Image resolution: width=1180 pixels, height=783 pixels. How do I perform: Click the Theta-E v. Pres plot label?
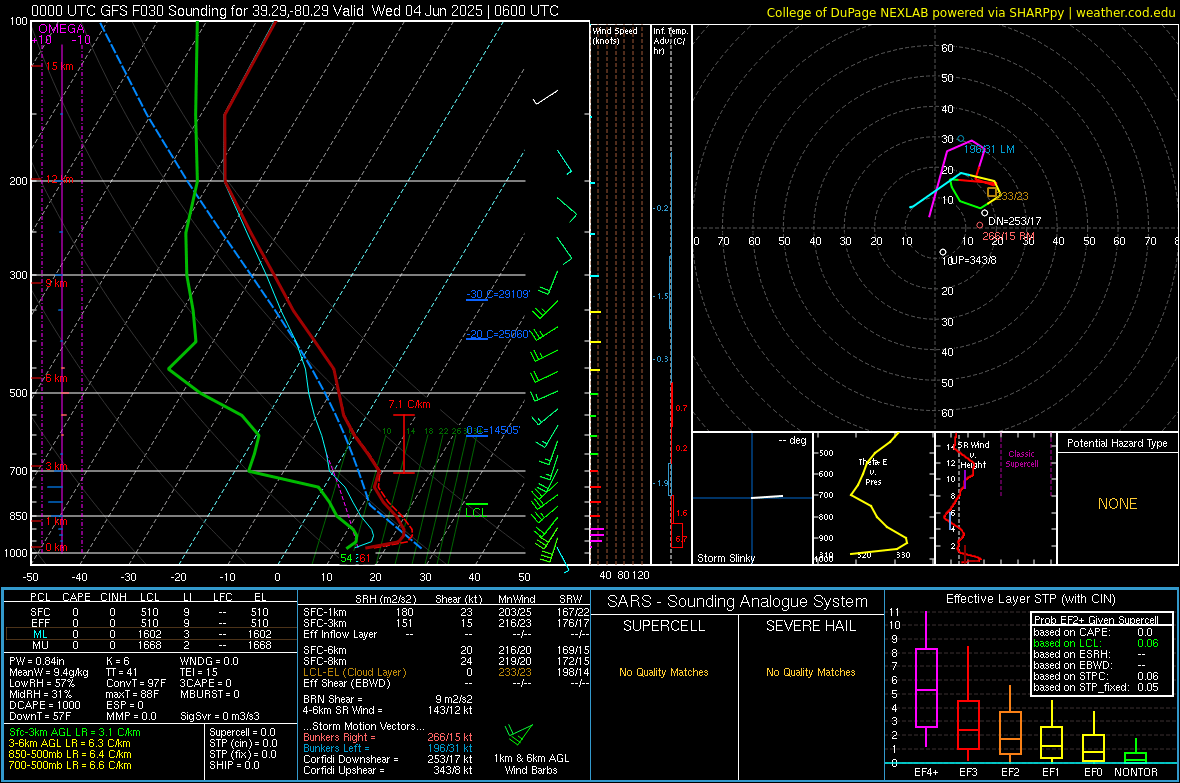873,471
